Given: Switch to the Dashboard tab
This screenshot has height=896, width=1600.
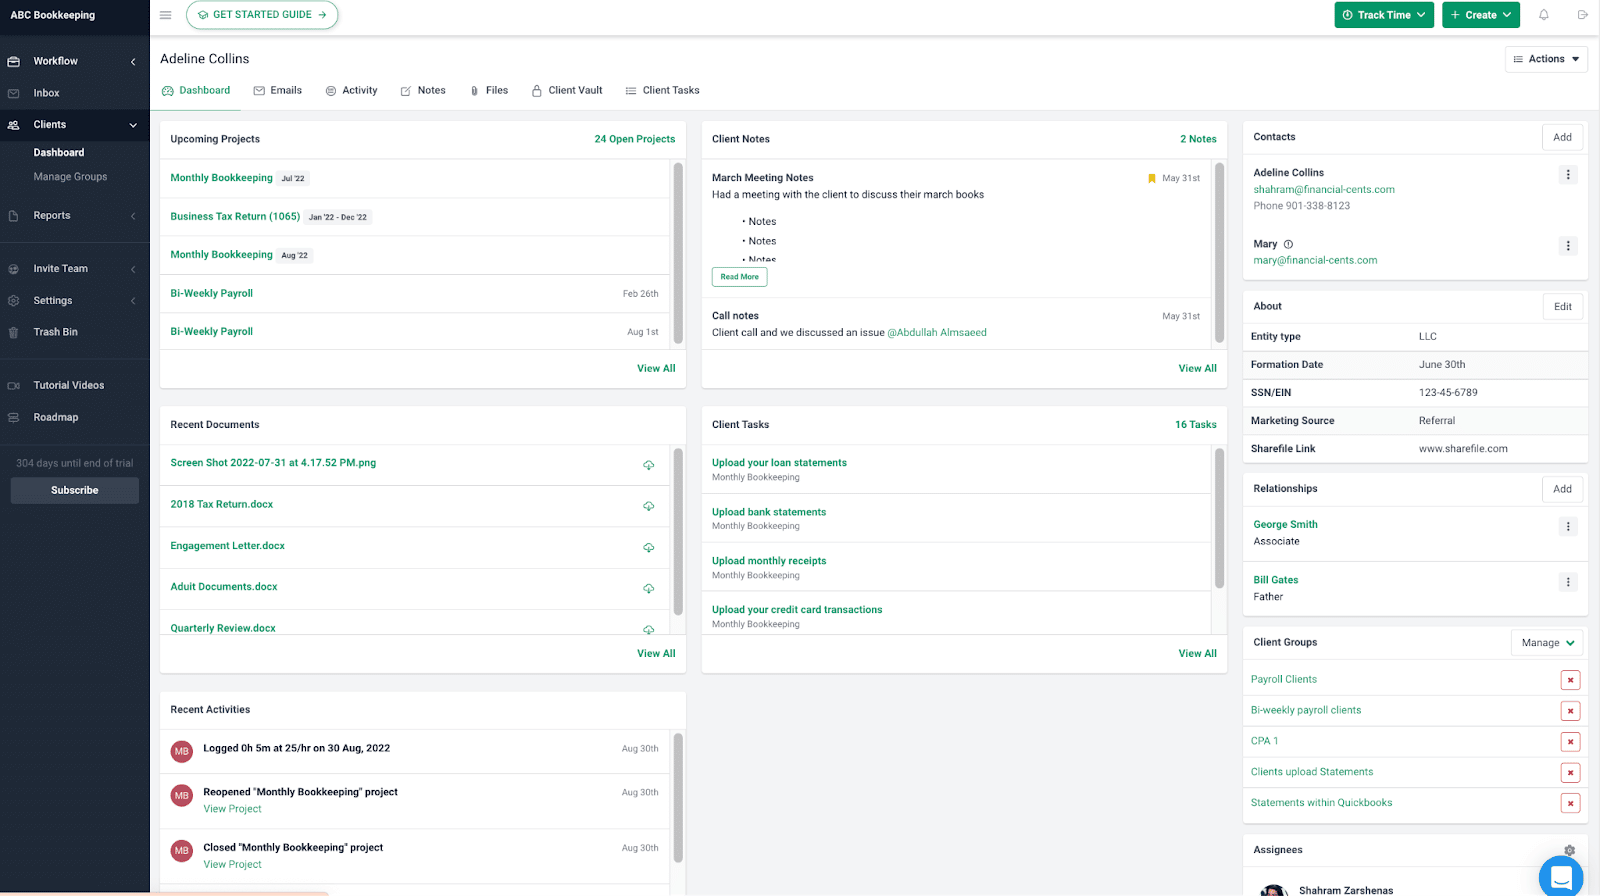Looking at the screenshot, I should (x=196, y=90).
